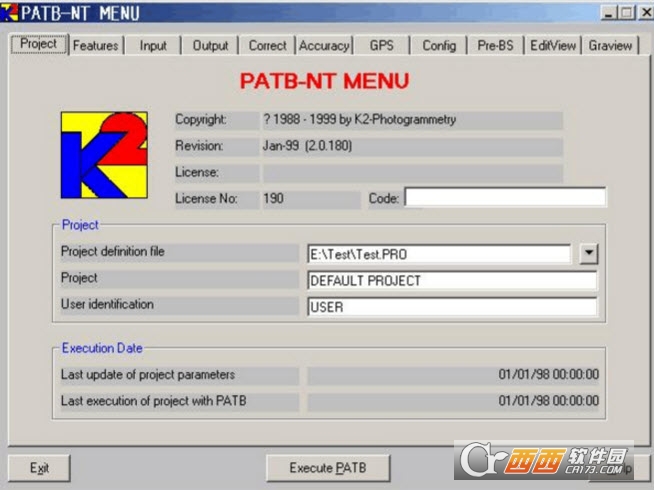Click the 'User identification' label
The image size is (654, 490).
point(107,304)
